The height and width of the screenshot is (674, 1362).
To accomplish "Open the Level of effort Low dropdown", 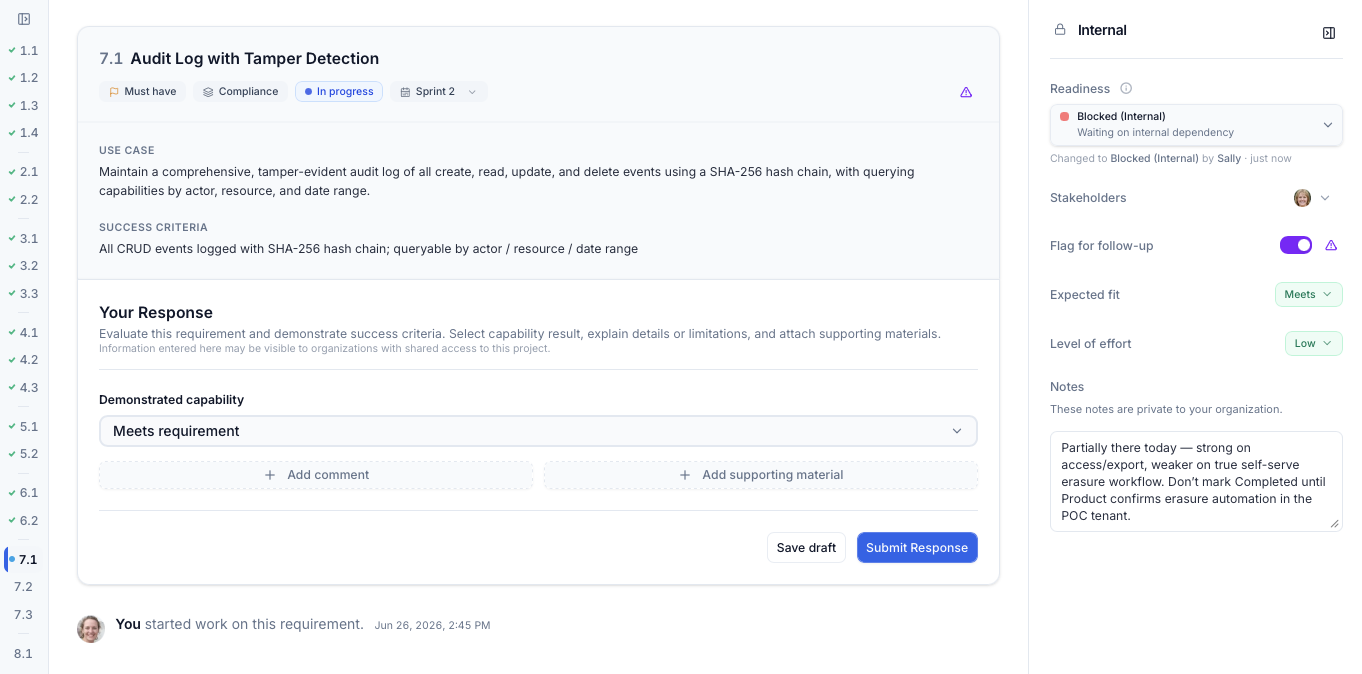I will click(x=1313, y=343).
